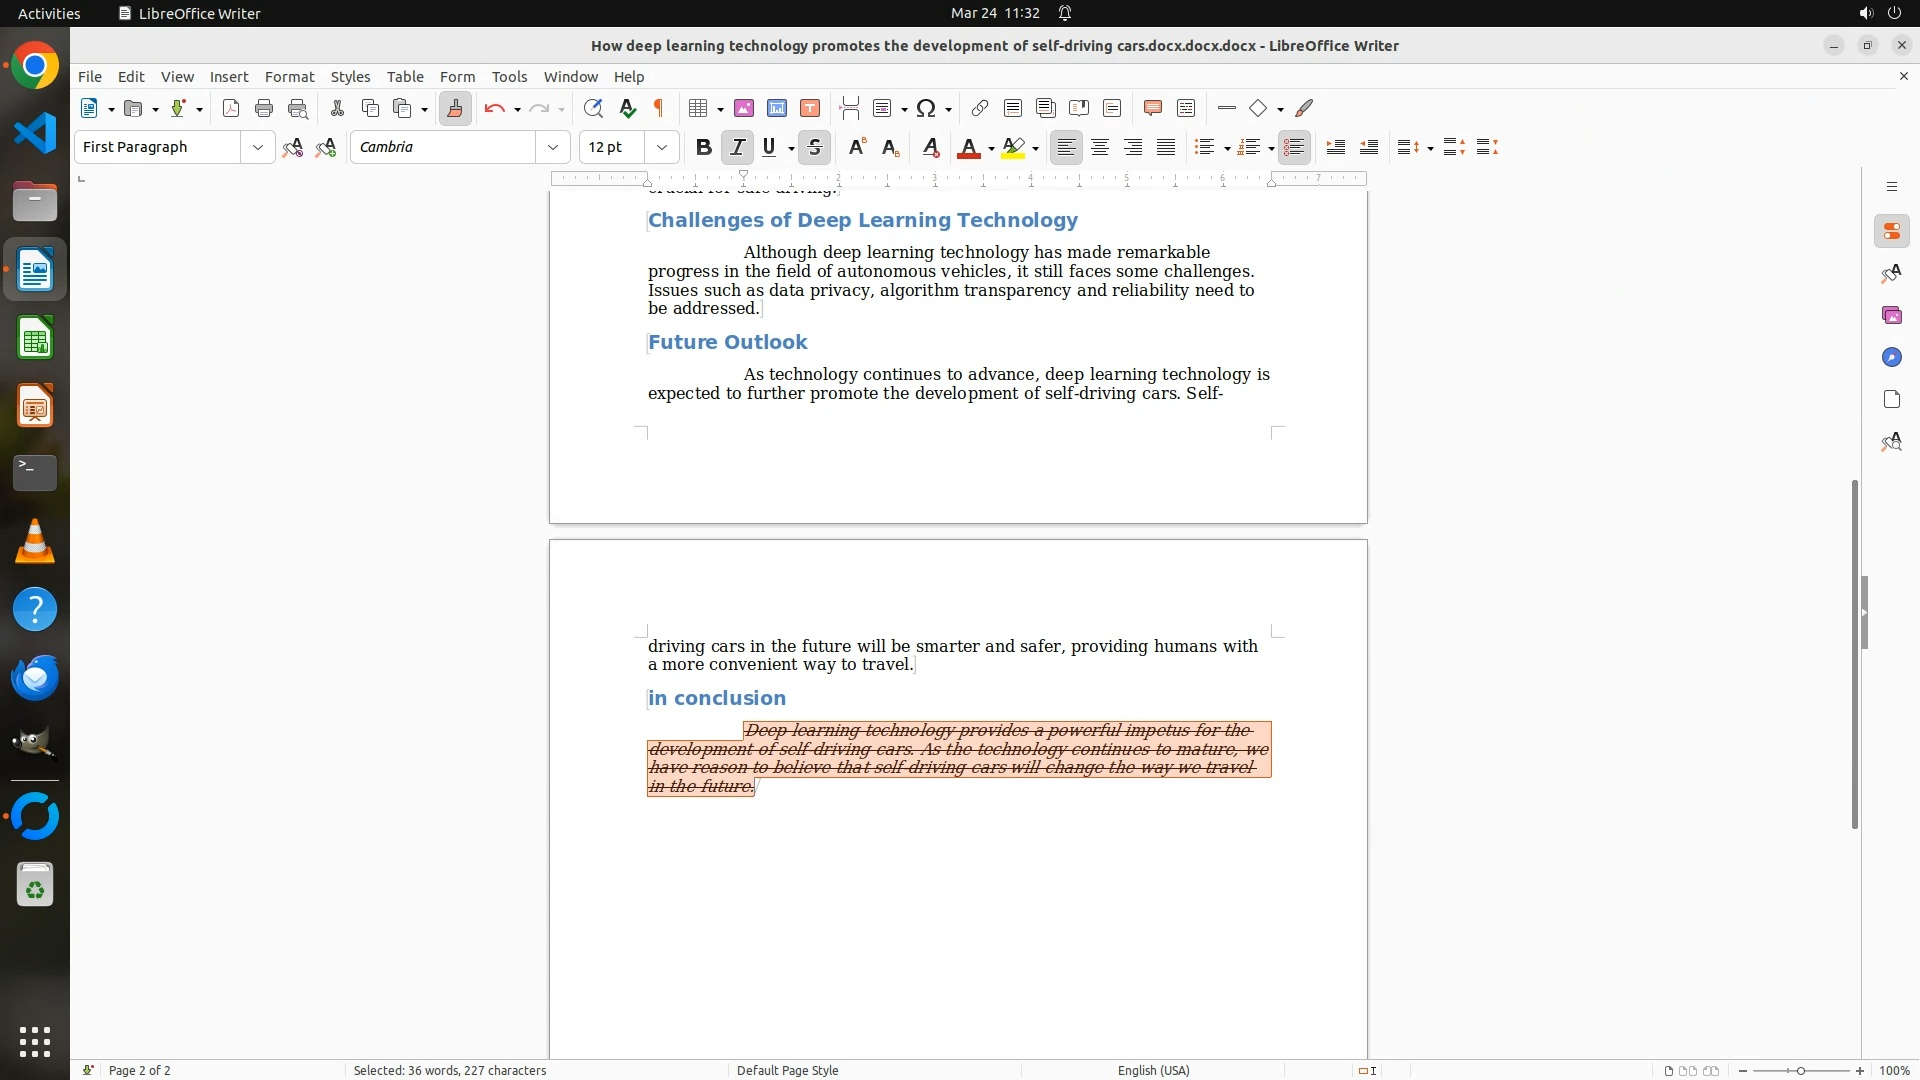Open Find and Replace tool
Screen dimensions: 1920x1080
(593, 109)
